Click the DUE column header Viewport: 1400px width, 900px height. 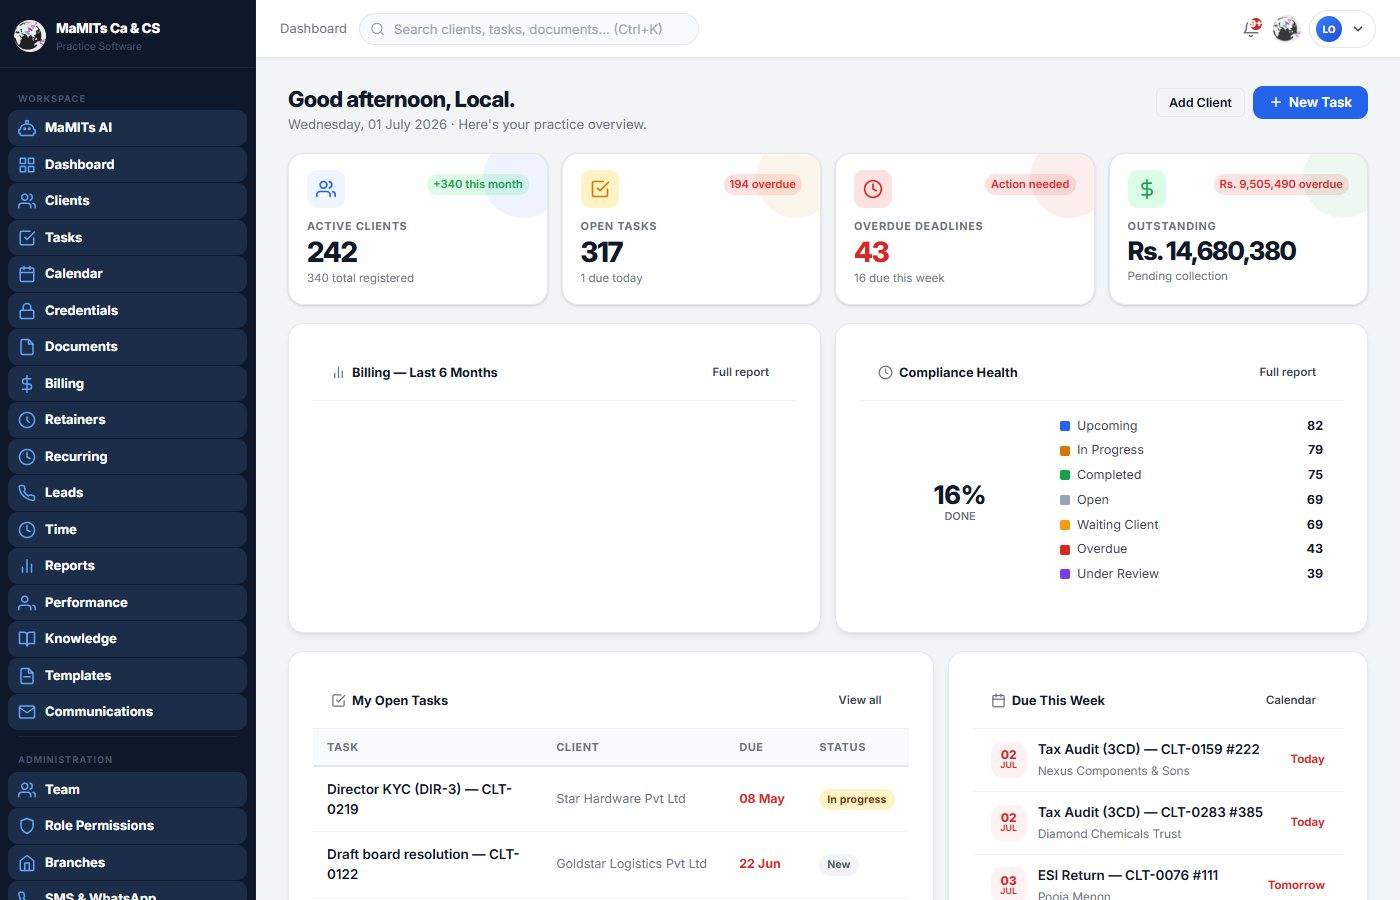pos(751,747)
